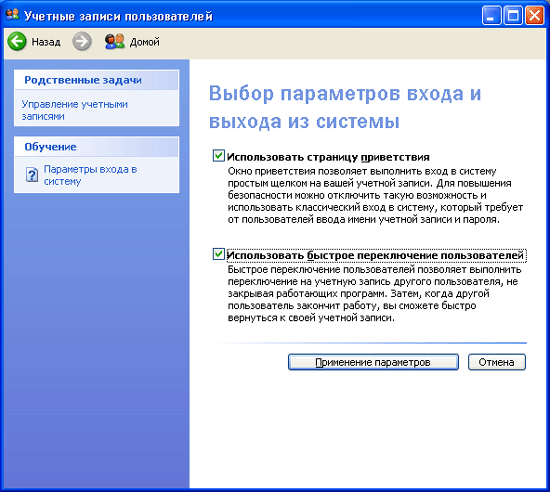This screenshot has width=550, height=492.
Task: Open the title bar system menu icon
Action: tap(13, 15)
